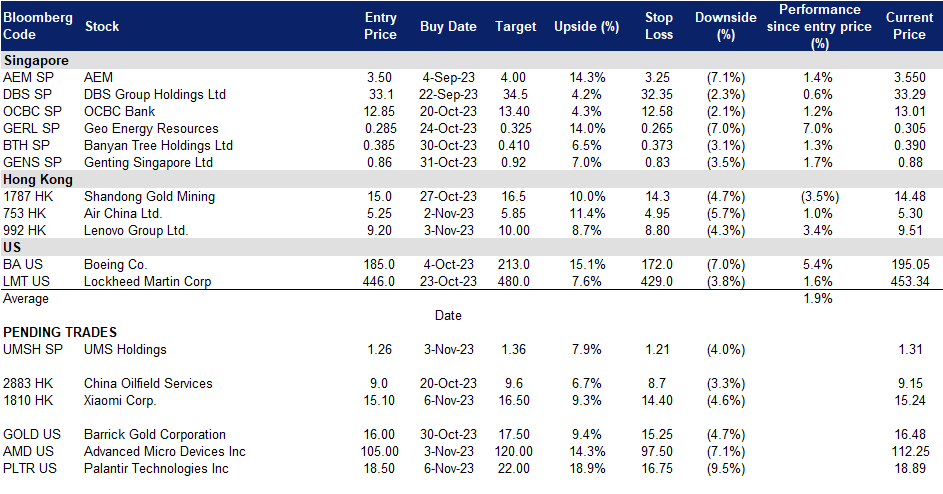943x494 pixels.
Task: Select Barrick Gold Corporation stock name
Action: [x=155, y=434]
